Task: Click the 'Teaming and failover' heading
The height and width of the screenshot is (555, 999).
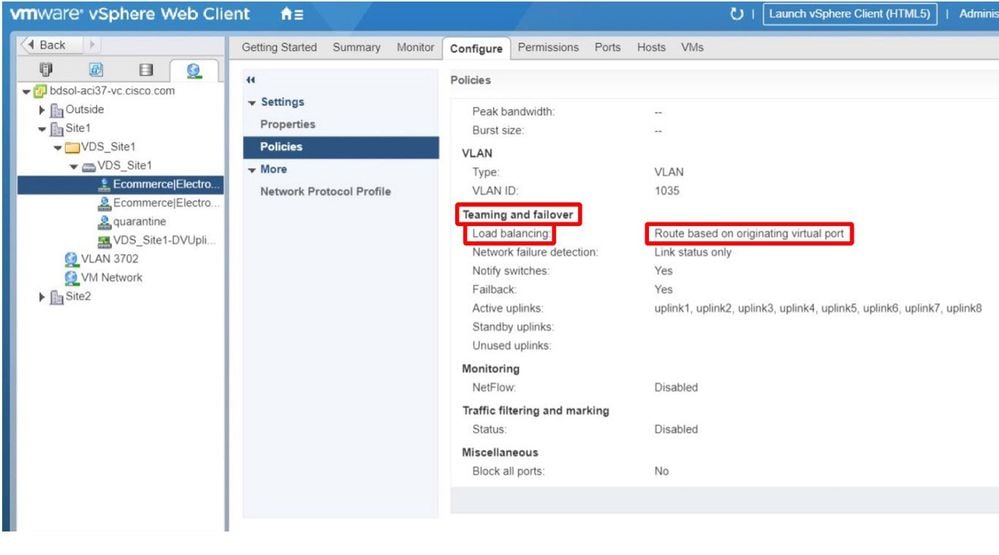Action: click(x=517, y=215)
